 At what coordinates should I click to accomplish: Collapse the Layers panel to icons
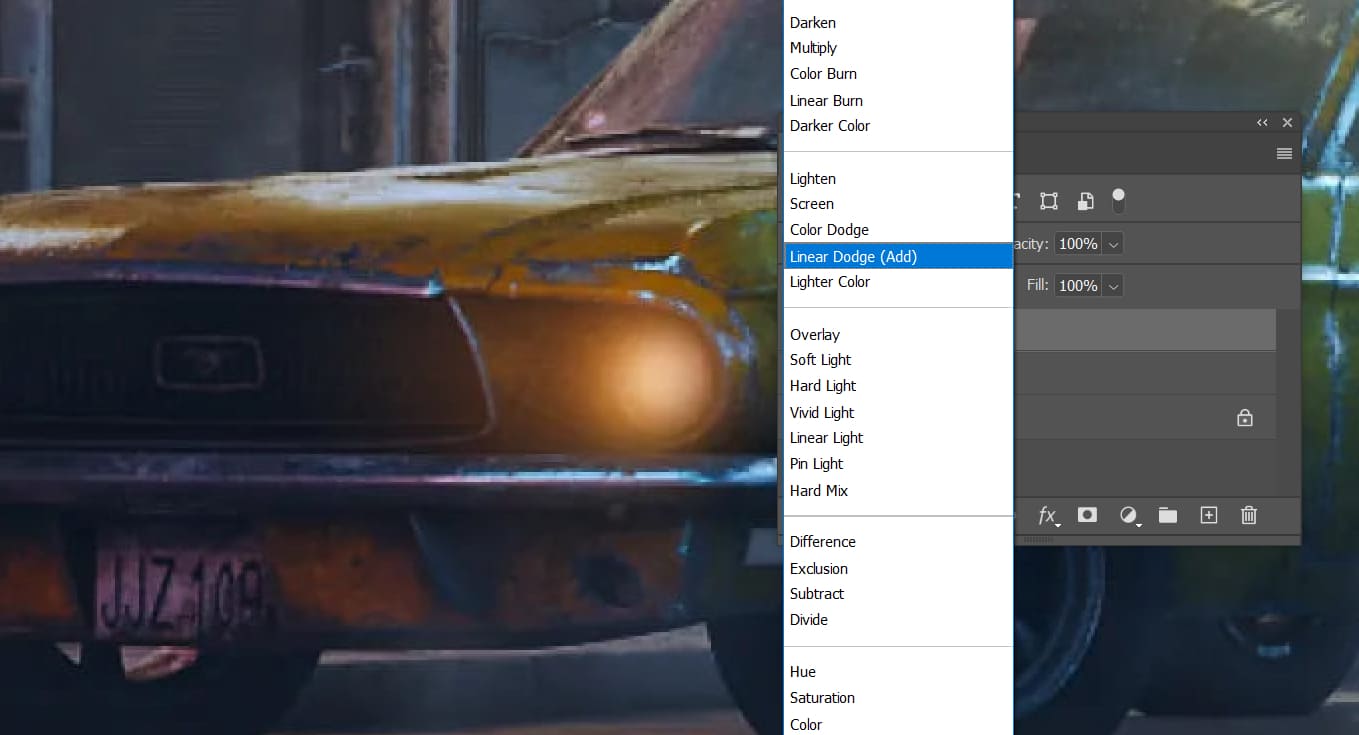point(1262,122)
